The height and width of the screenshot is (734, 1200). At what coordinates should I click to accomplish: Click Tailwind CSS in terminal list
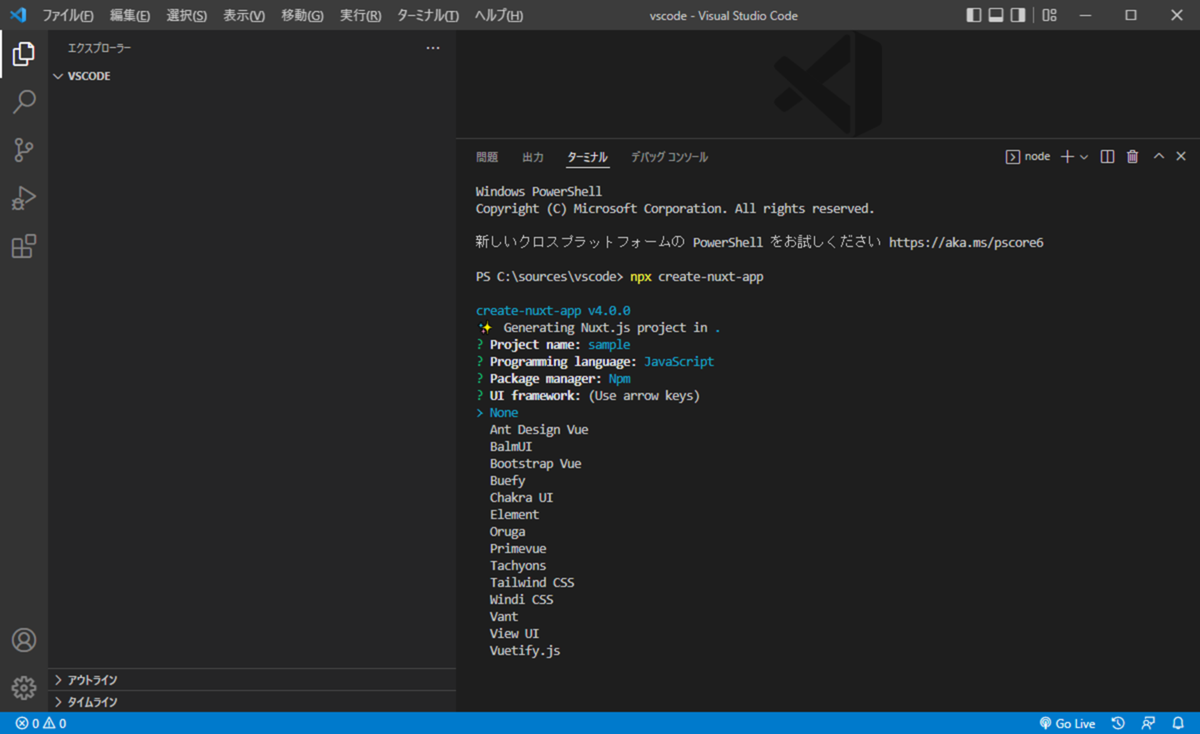(x=532, y=582)
